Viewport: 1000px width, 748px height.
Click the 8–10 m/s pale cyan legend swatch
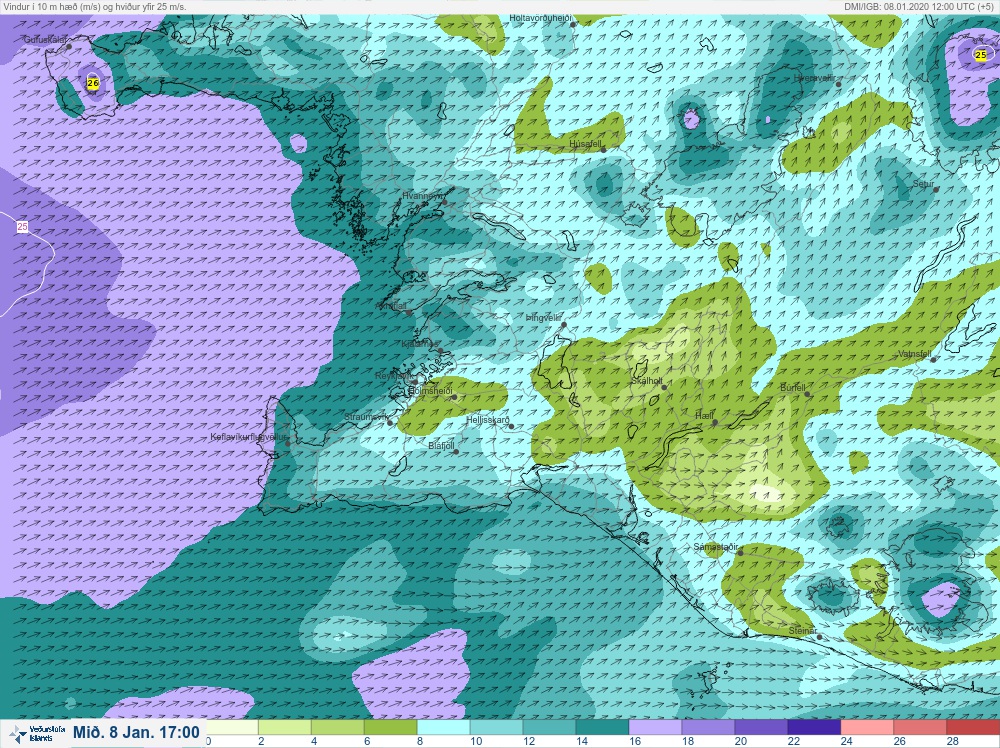point(443,728)
